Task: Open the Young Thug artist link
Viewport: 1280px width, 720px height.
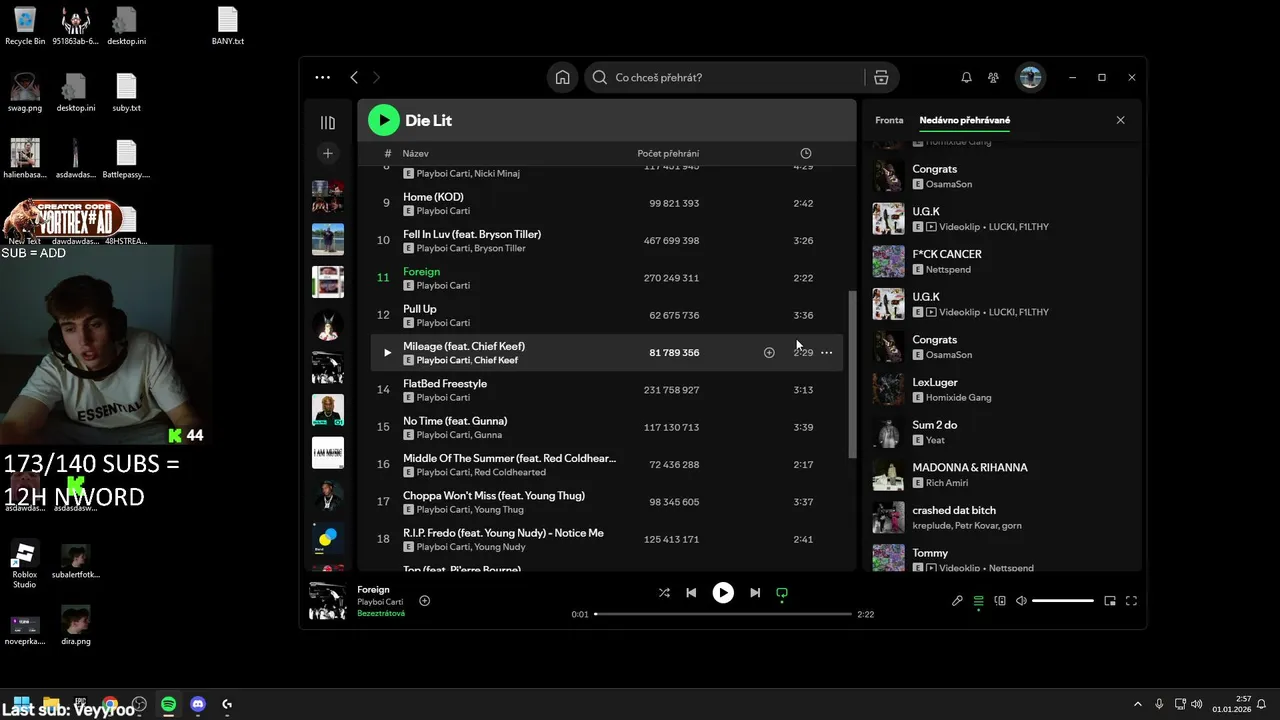Action: 499,510
